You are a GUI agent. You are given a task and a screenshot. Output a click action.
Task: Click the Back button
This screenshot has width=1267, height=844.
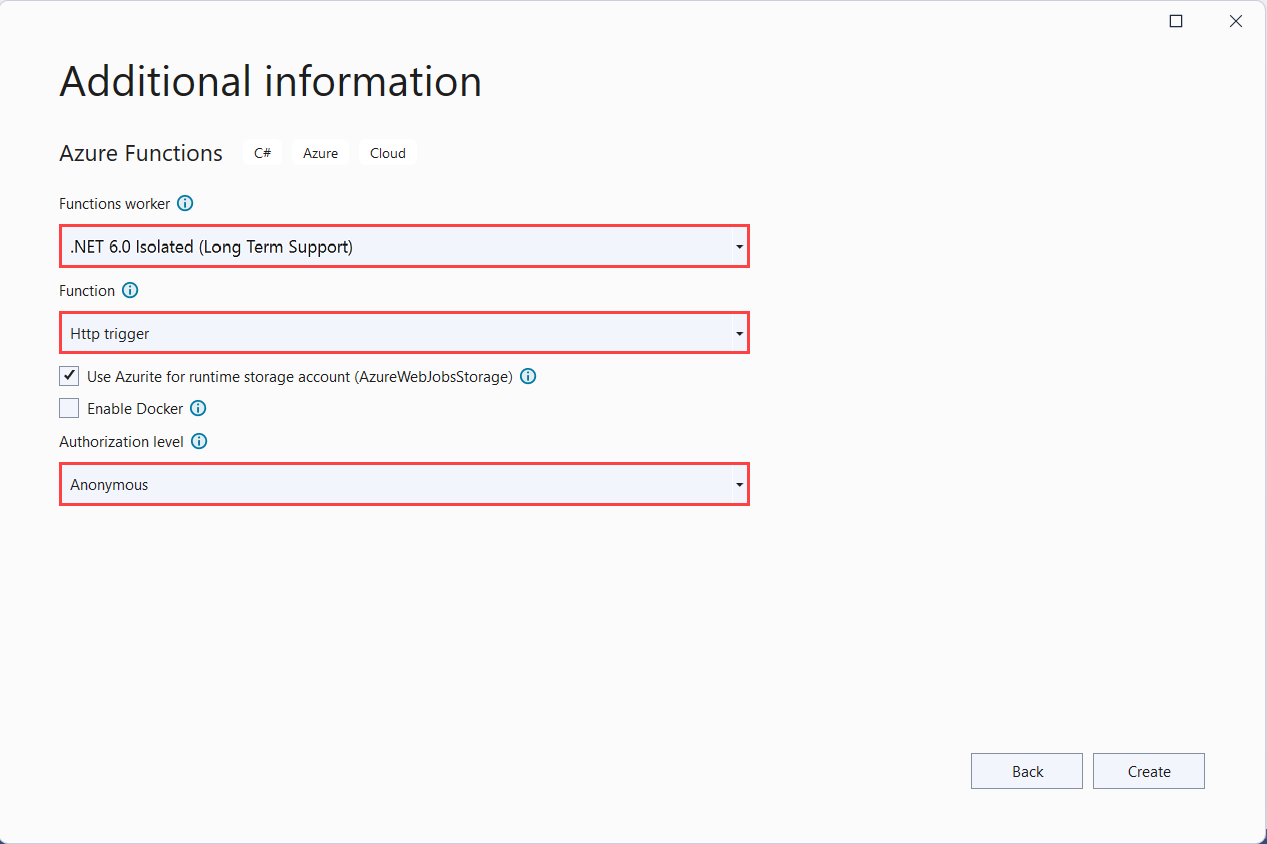pyautogui.click(x=1026, y=770)
